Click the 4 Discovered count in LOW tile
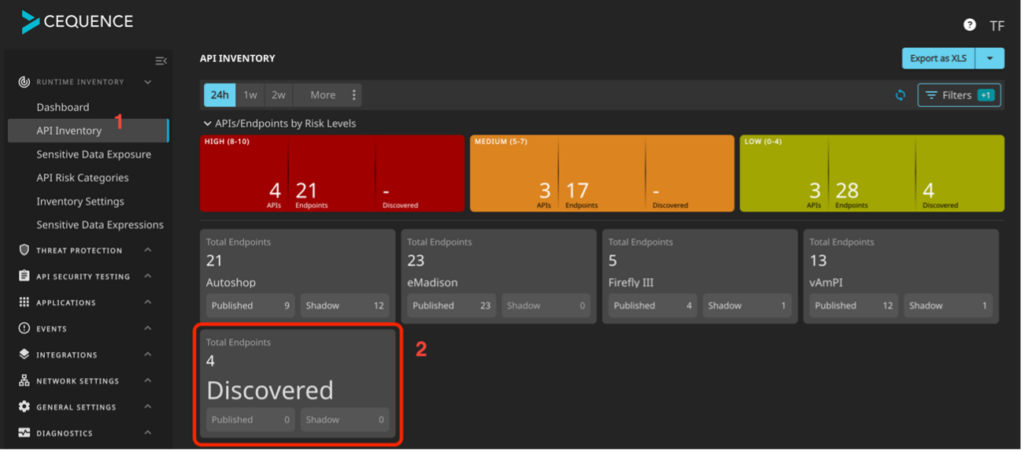 (x=928, y=191)
